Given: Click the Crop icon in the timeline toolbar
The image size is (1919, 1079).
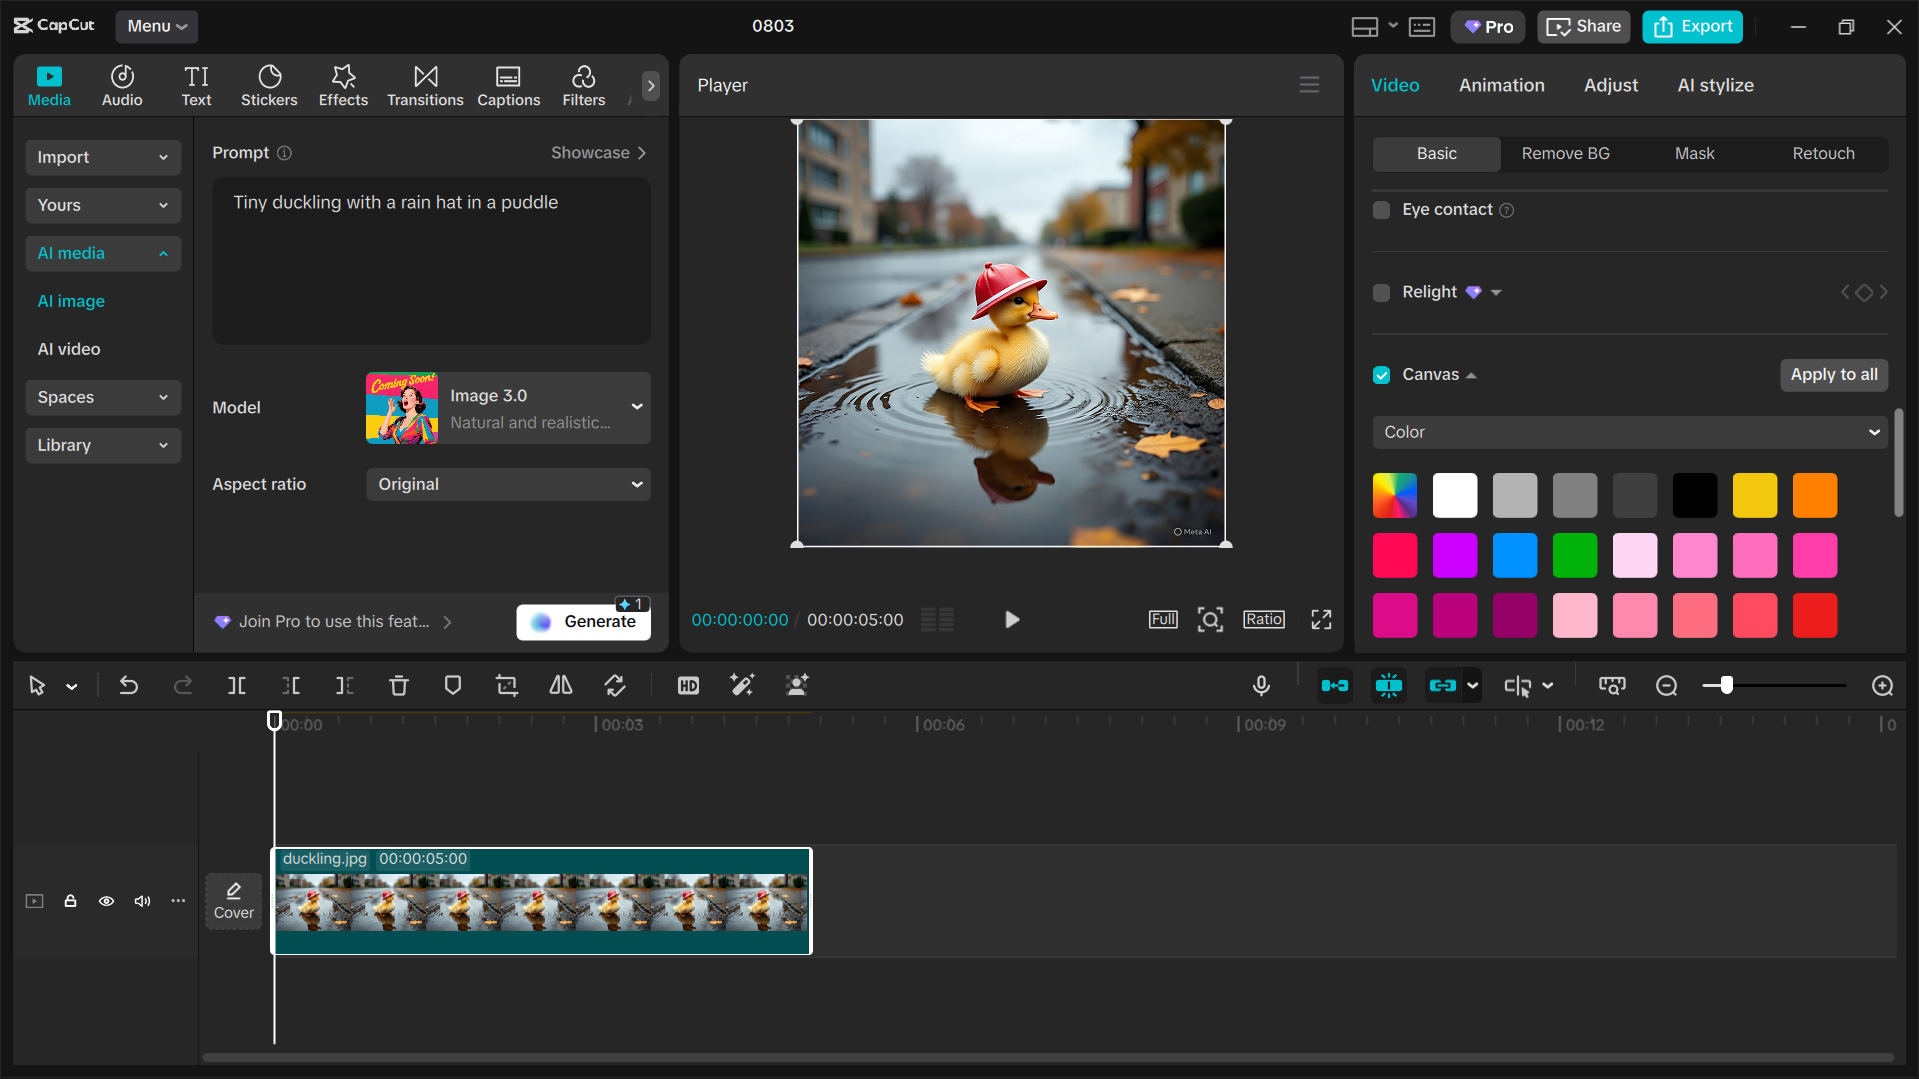Looking at the screenshot, I should tap(506, 686).
